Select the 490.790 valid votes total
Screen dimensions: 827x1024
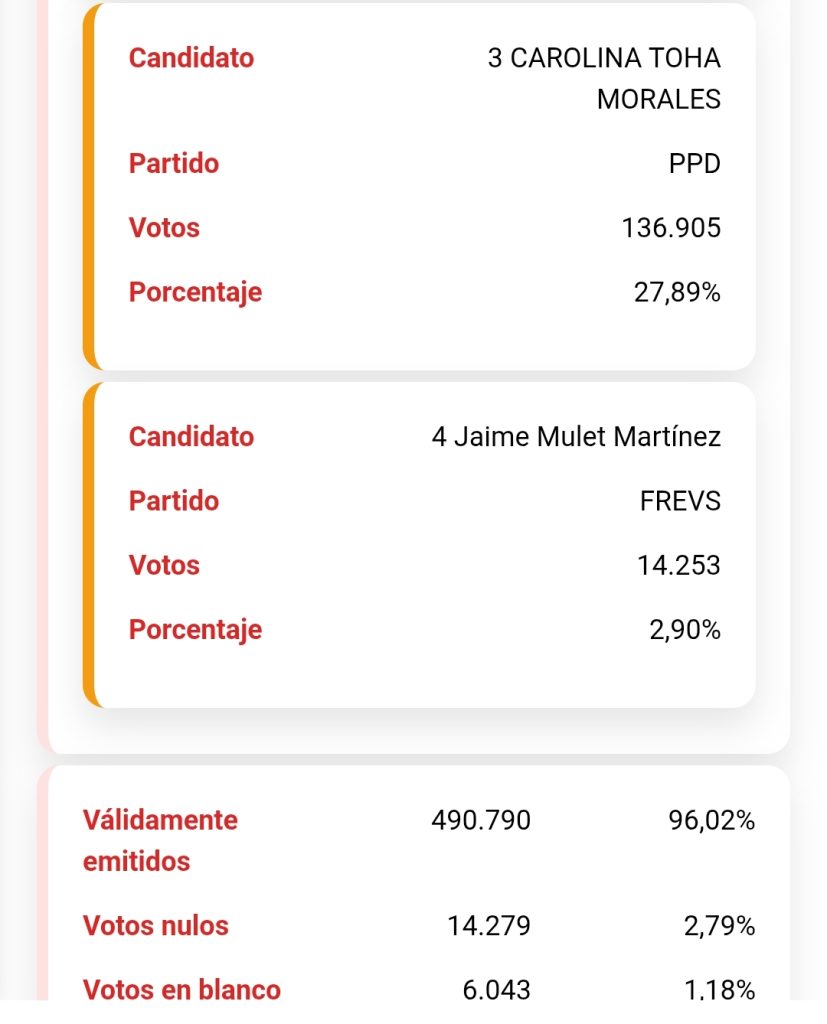pyautogui.click(x=481, y=821)
